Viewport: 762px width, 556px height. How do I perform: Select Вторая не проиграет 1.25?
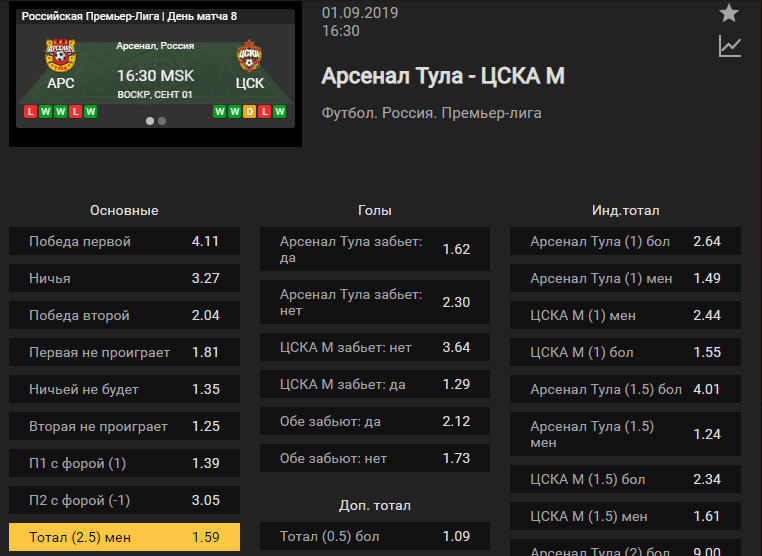124,426
